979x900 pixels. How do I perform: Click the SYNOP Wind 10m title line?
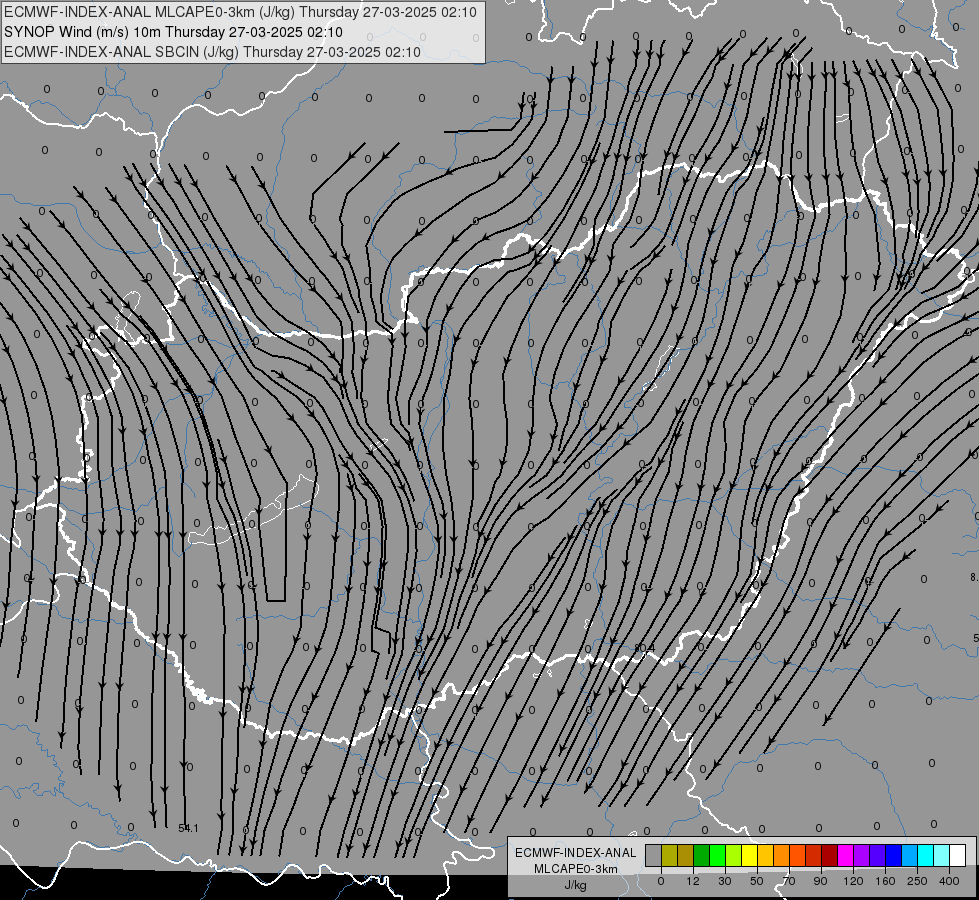pos(173,32)
